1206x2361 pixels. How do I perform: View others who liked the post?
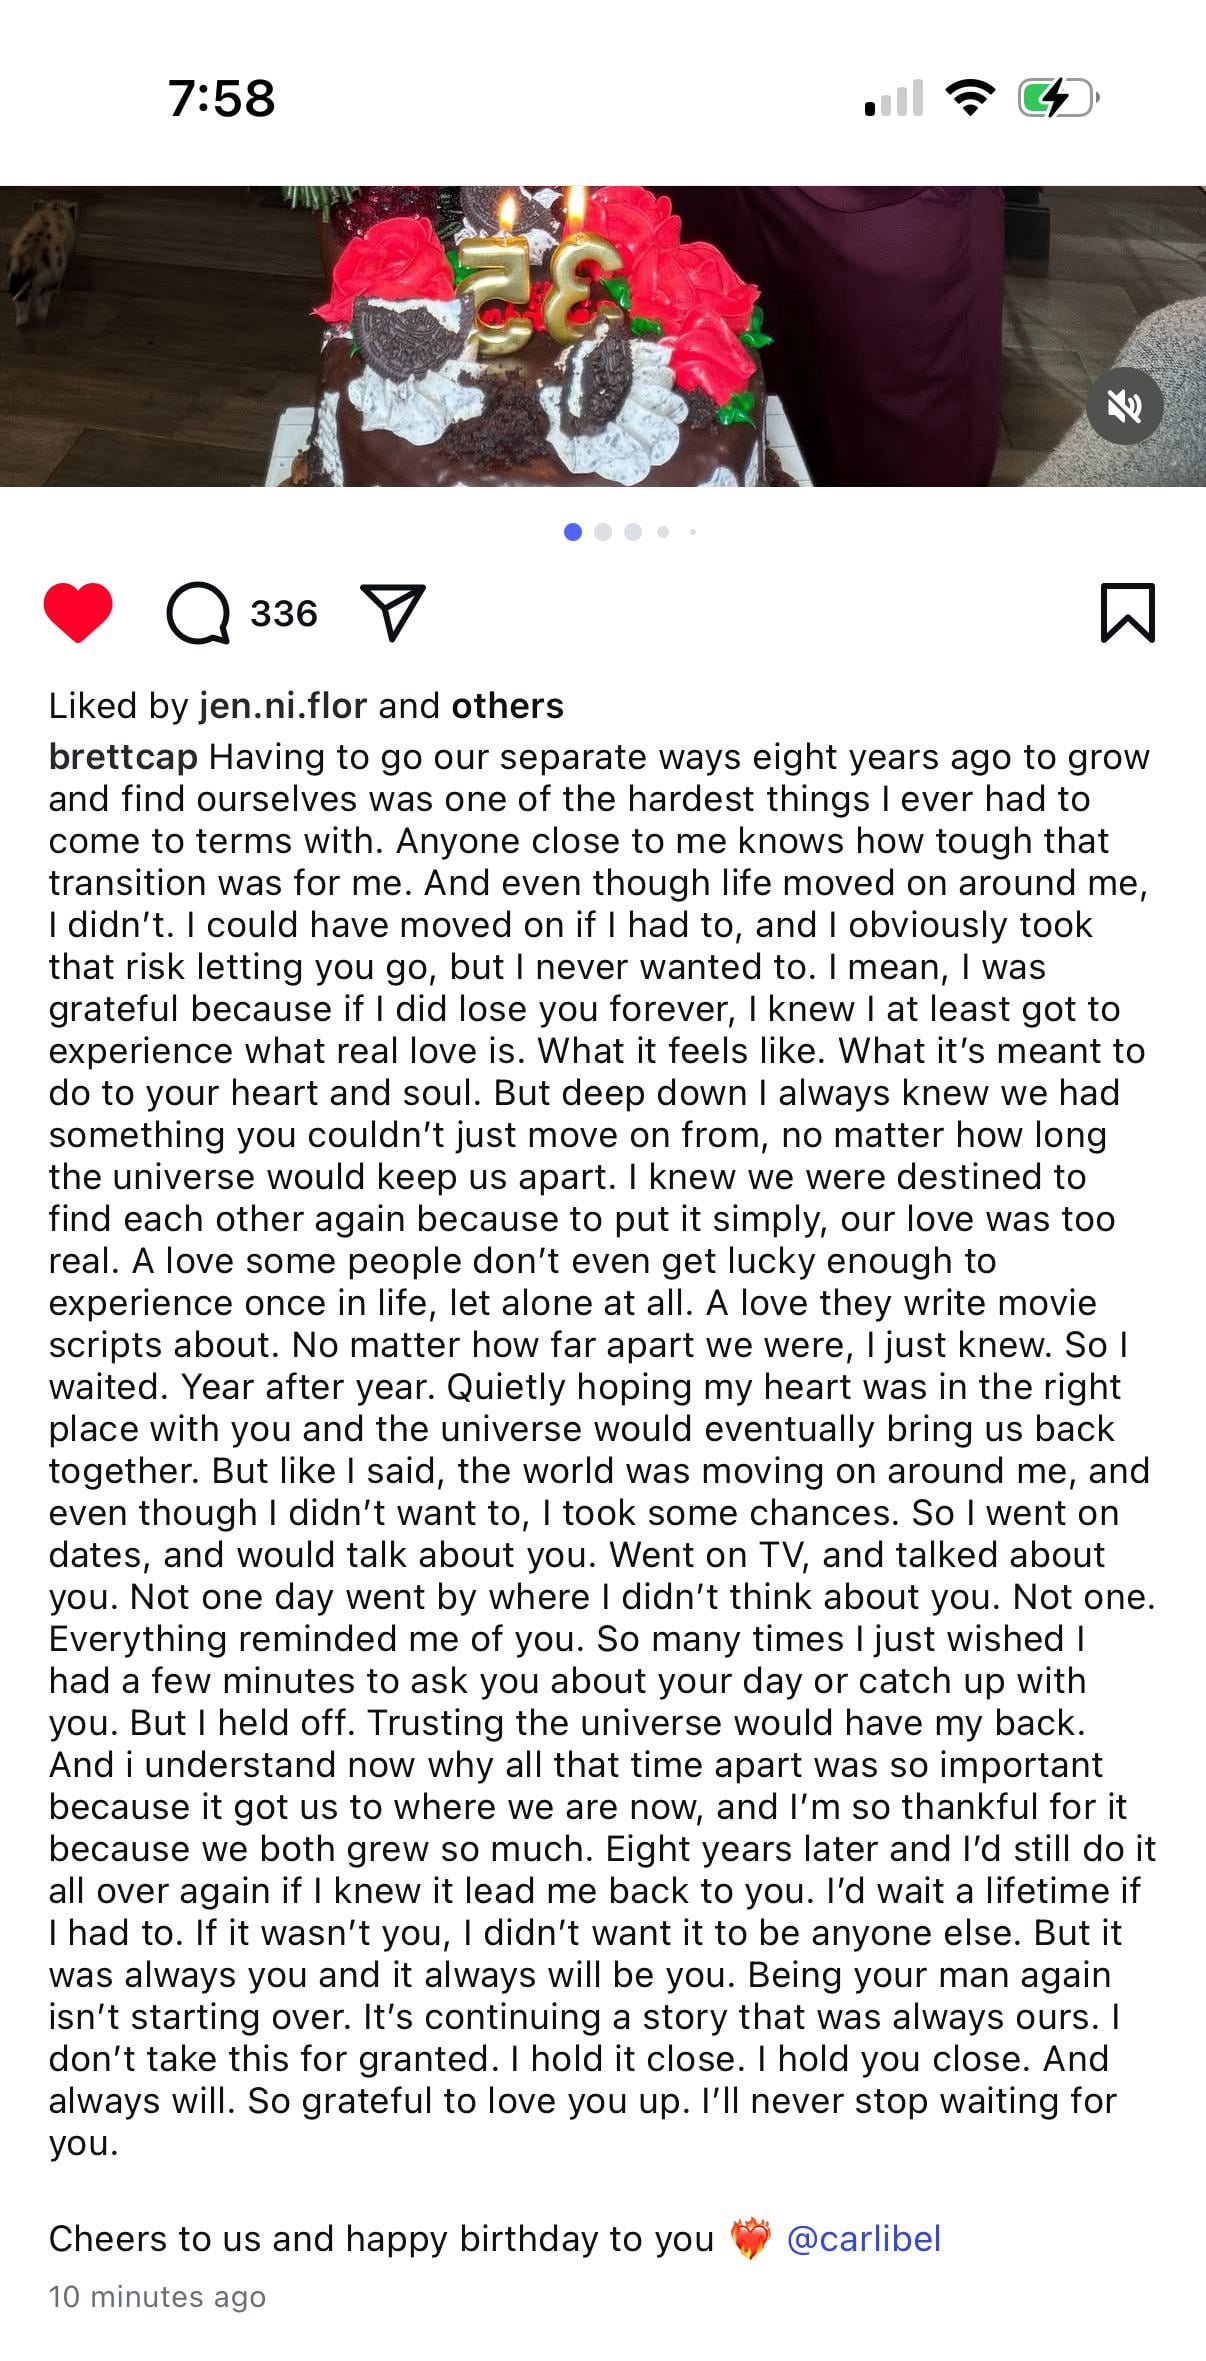[507, 706]
